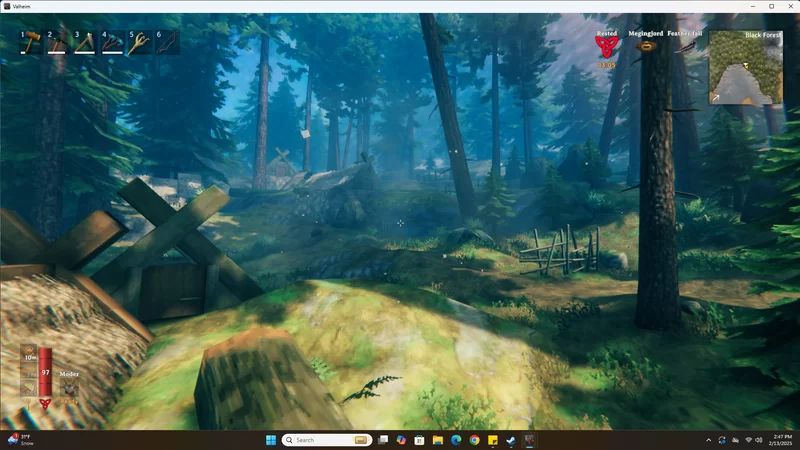Click the red triquetra icon below health bar
Image resolution: width=800 pixels, height=450 pixels.
pos(45,404)
